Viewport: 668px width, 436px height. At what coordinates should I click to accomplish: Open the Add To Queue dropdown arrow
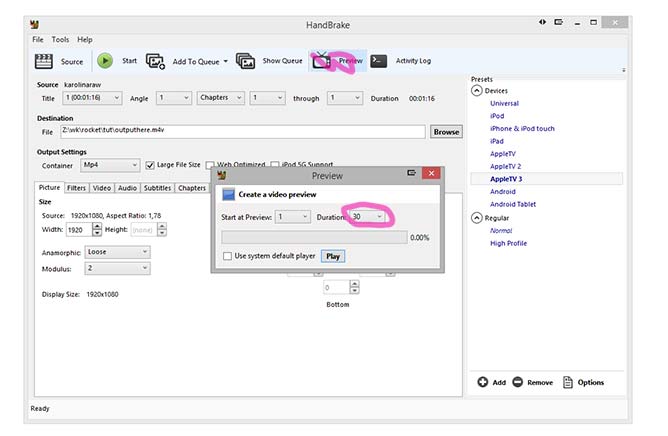pos(226,61)
